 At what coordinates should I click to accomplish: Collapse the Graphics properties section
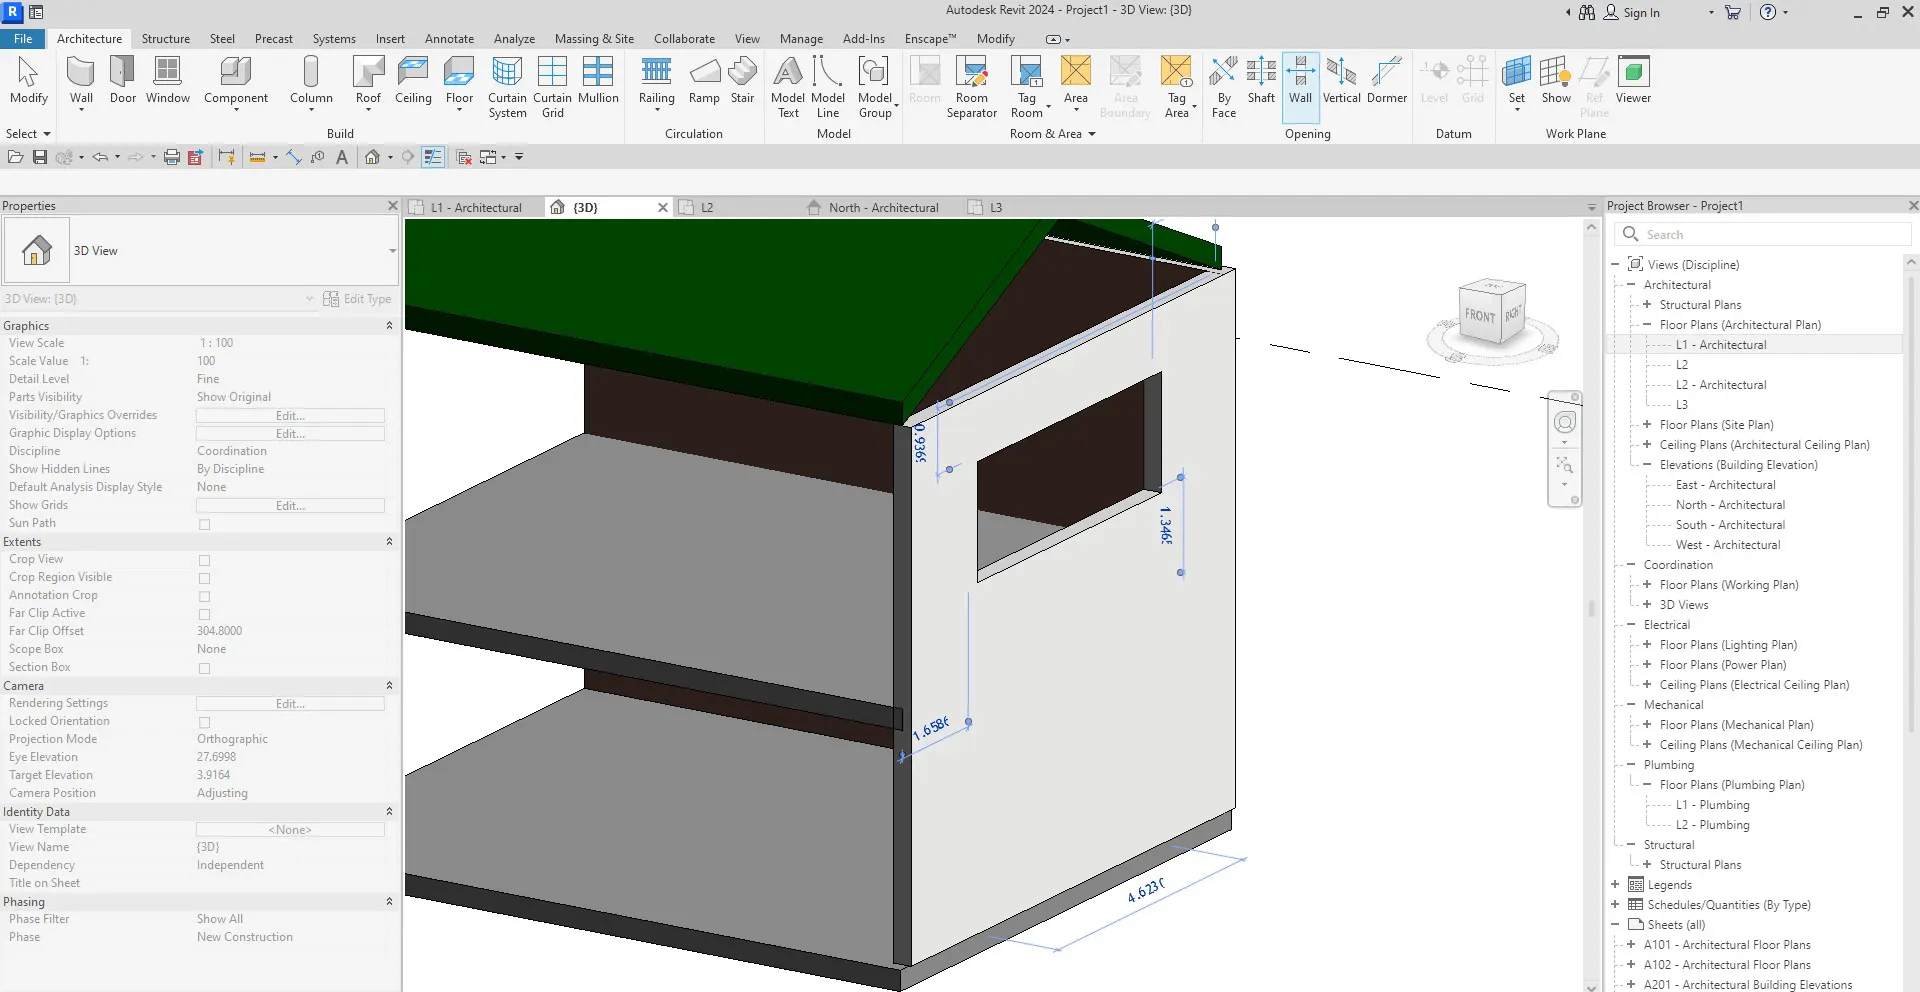coord(389,326)
